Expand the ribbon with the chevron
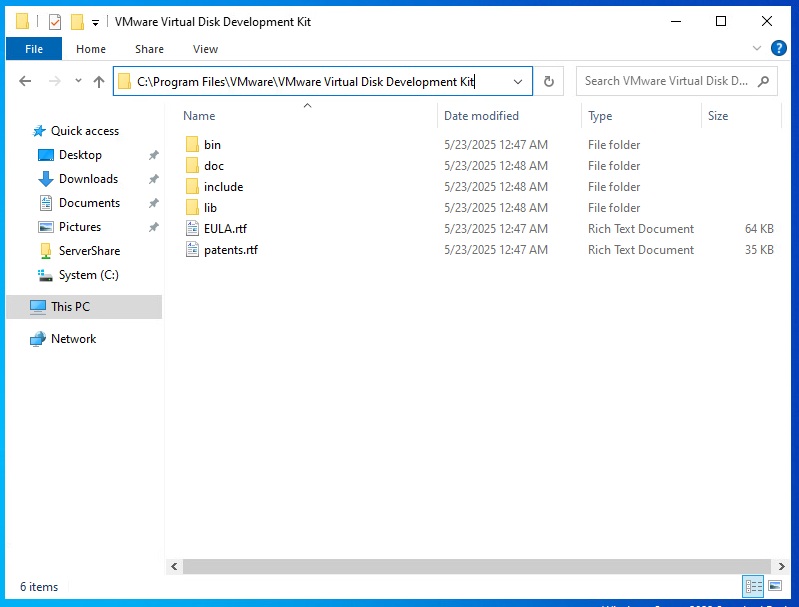This screenshot has height=607, width=799. [x=757, y=48]
